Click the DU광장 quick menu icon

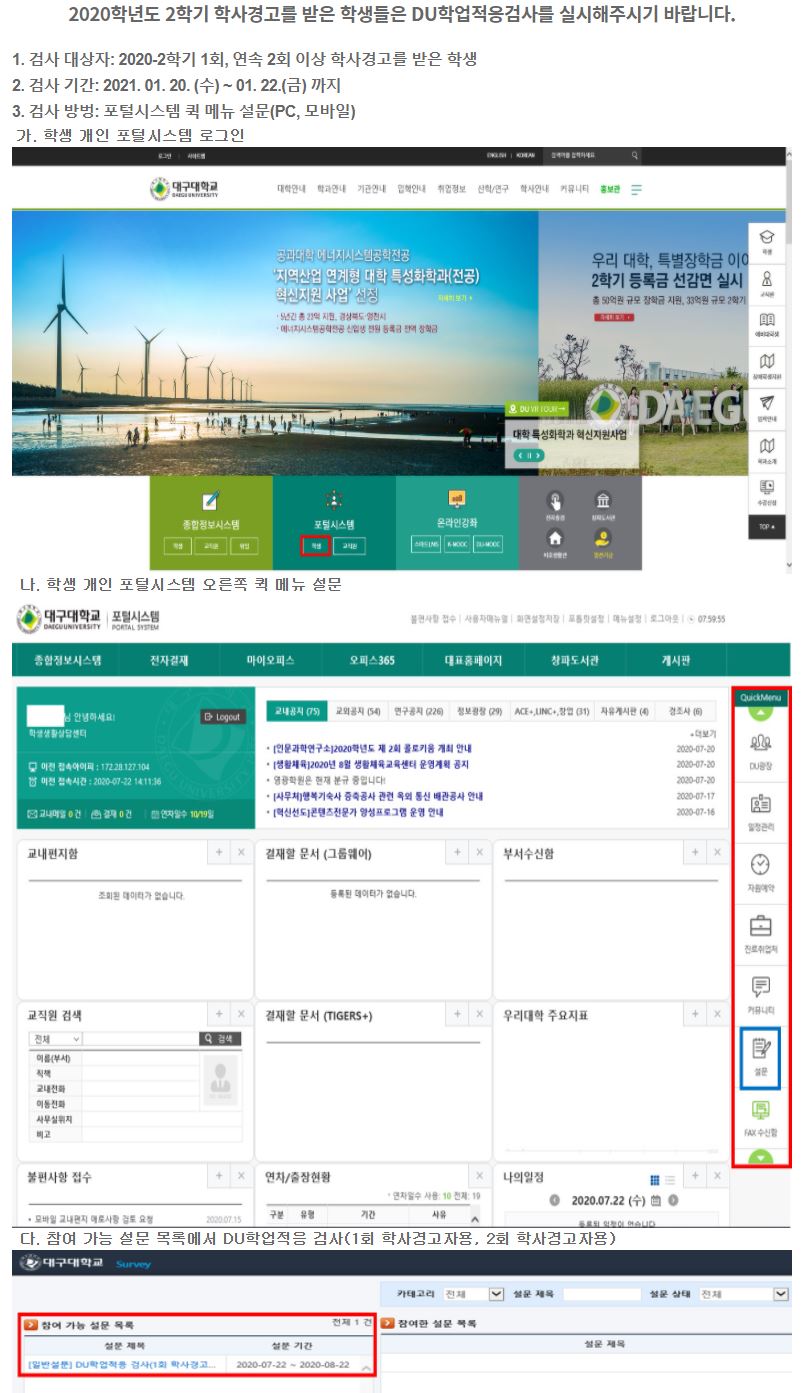pyautogui.click(x=761, y=749)
